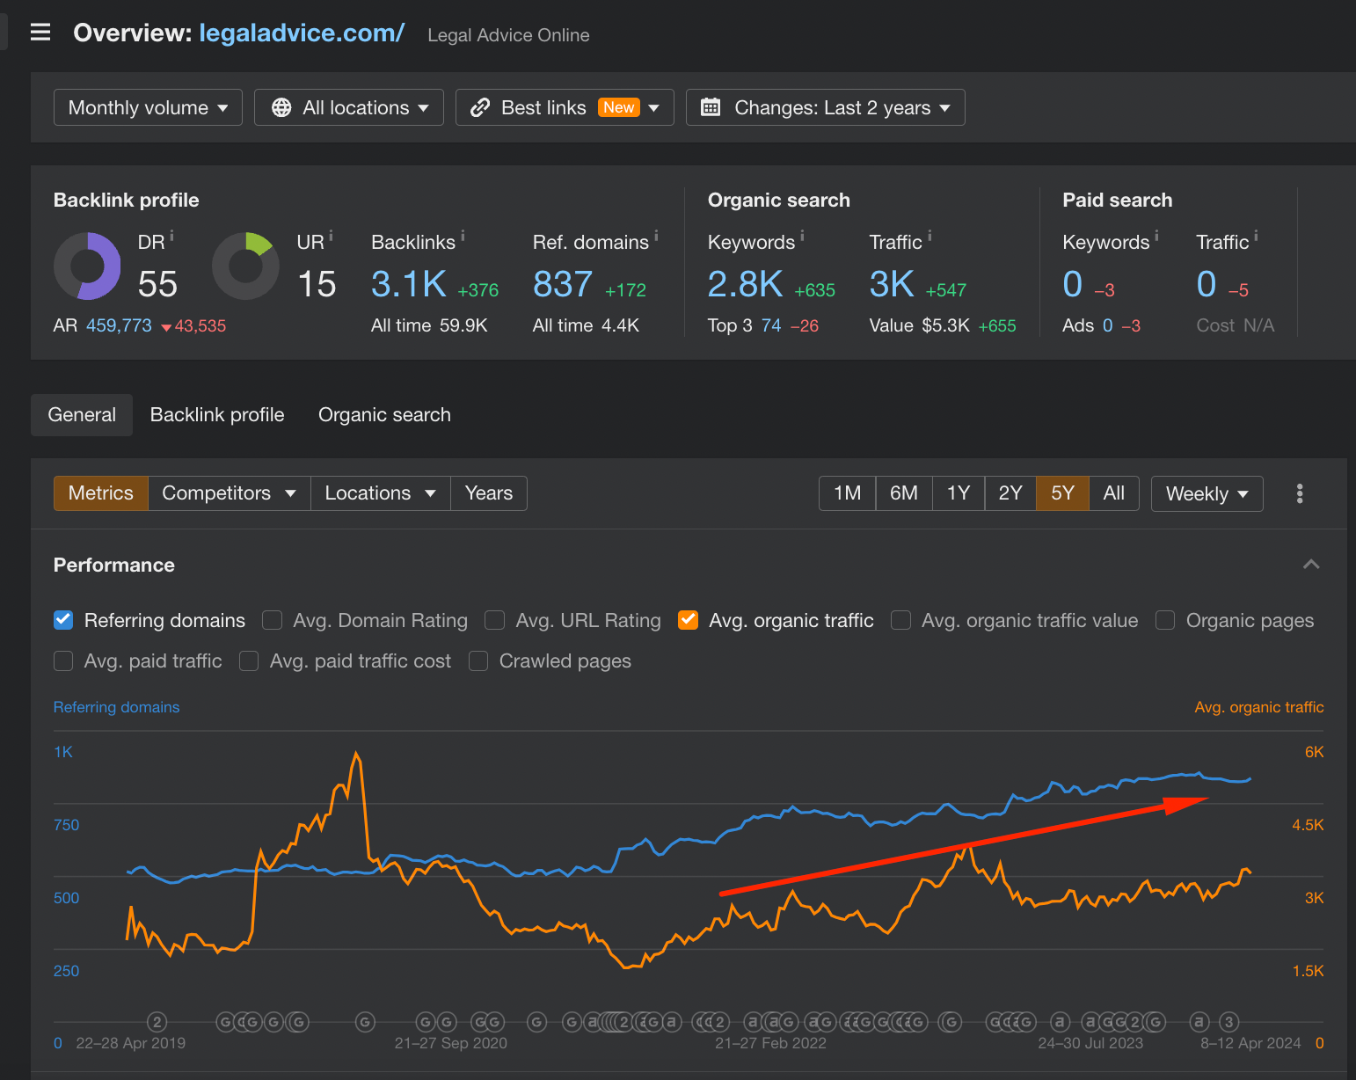Click the Backlinks info icon

tap(462, 236)
